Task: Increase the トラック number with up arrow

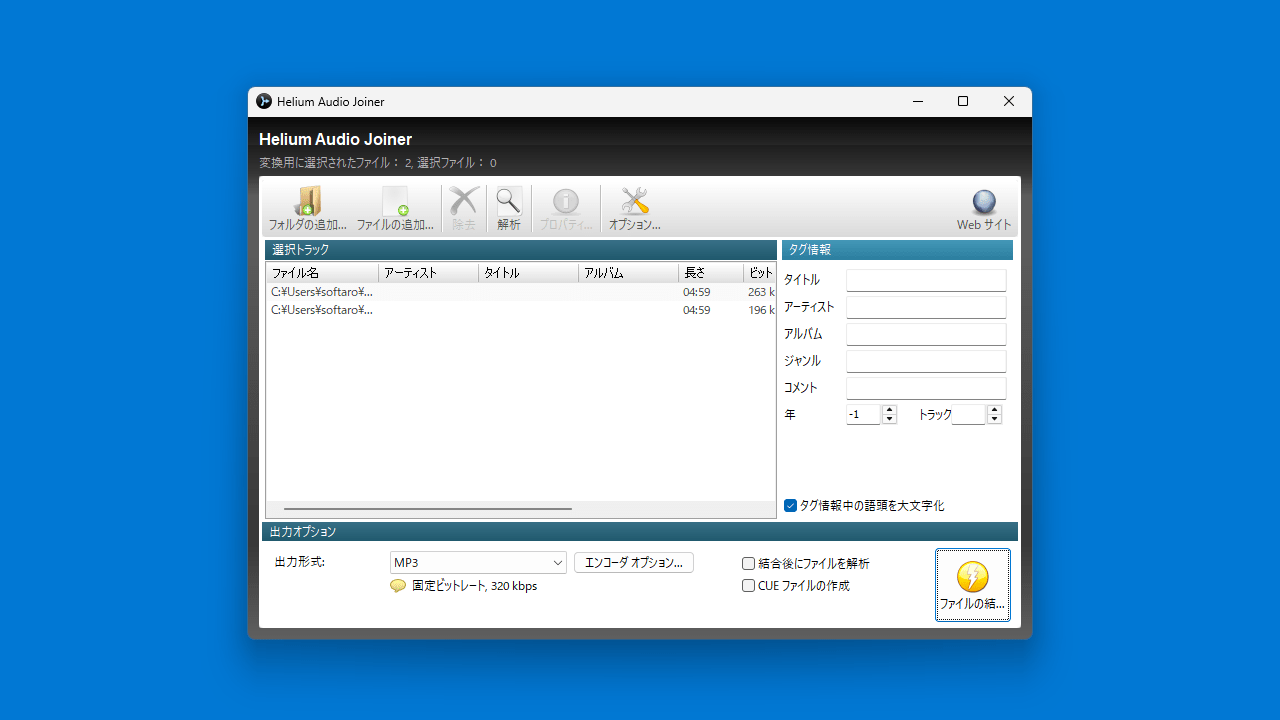Action: pyautogui.click(x=994, y=410)
